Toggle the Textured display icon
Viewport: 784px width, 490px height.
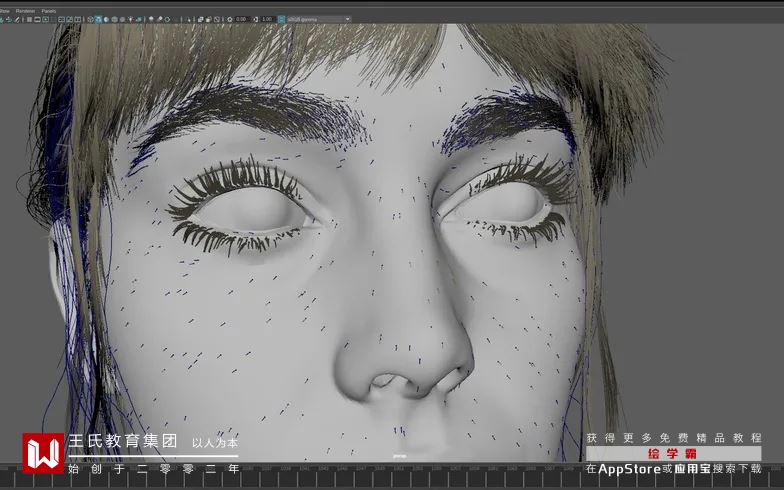[122, 20]
